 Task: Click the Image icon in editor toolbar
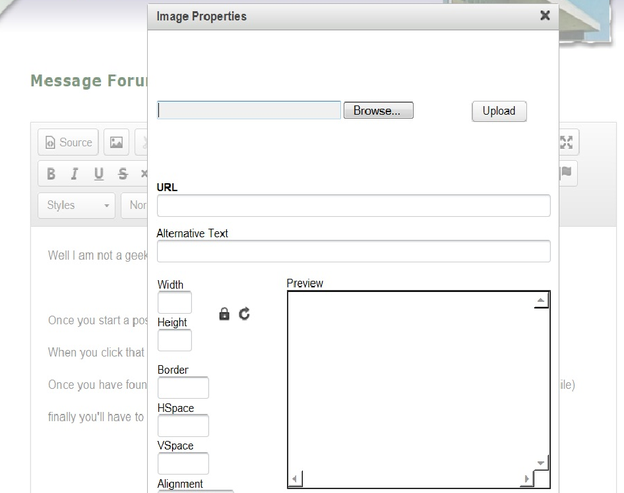[x=116, y=142]
